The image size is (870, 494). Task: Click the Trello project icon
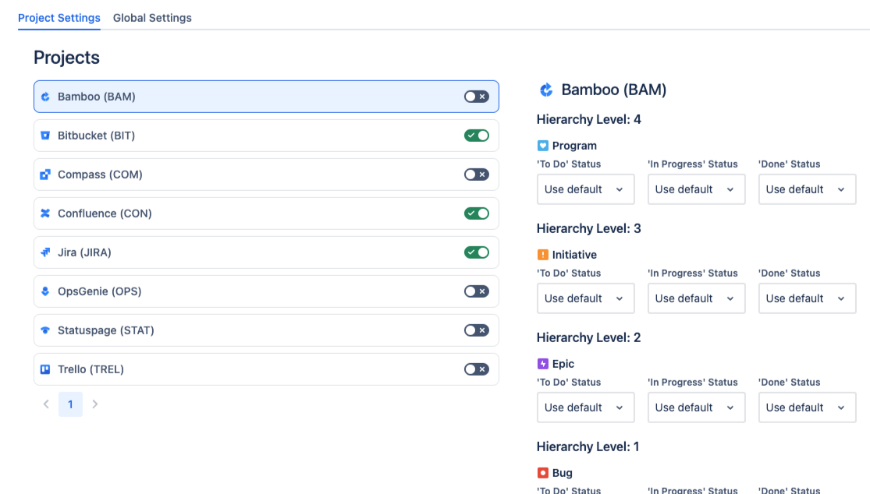tap(45, 370)
